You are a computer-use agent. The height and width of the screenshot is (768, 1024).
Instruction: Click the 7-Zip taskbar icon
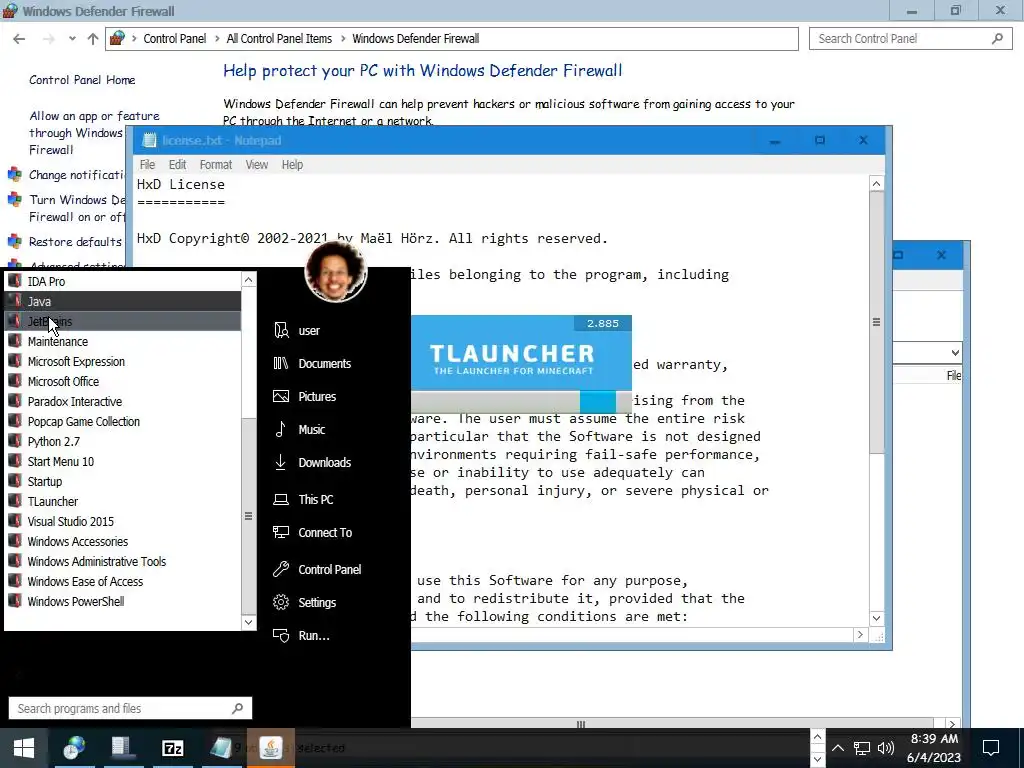(172, 748)
